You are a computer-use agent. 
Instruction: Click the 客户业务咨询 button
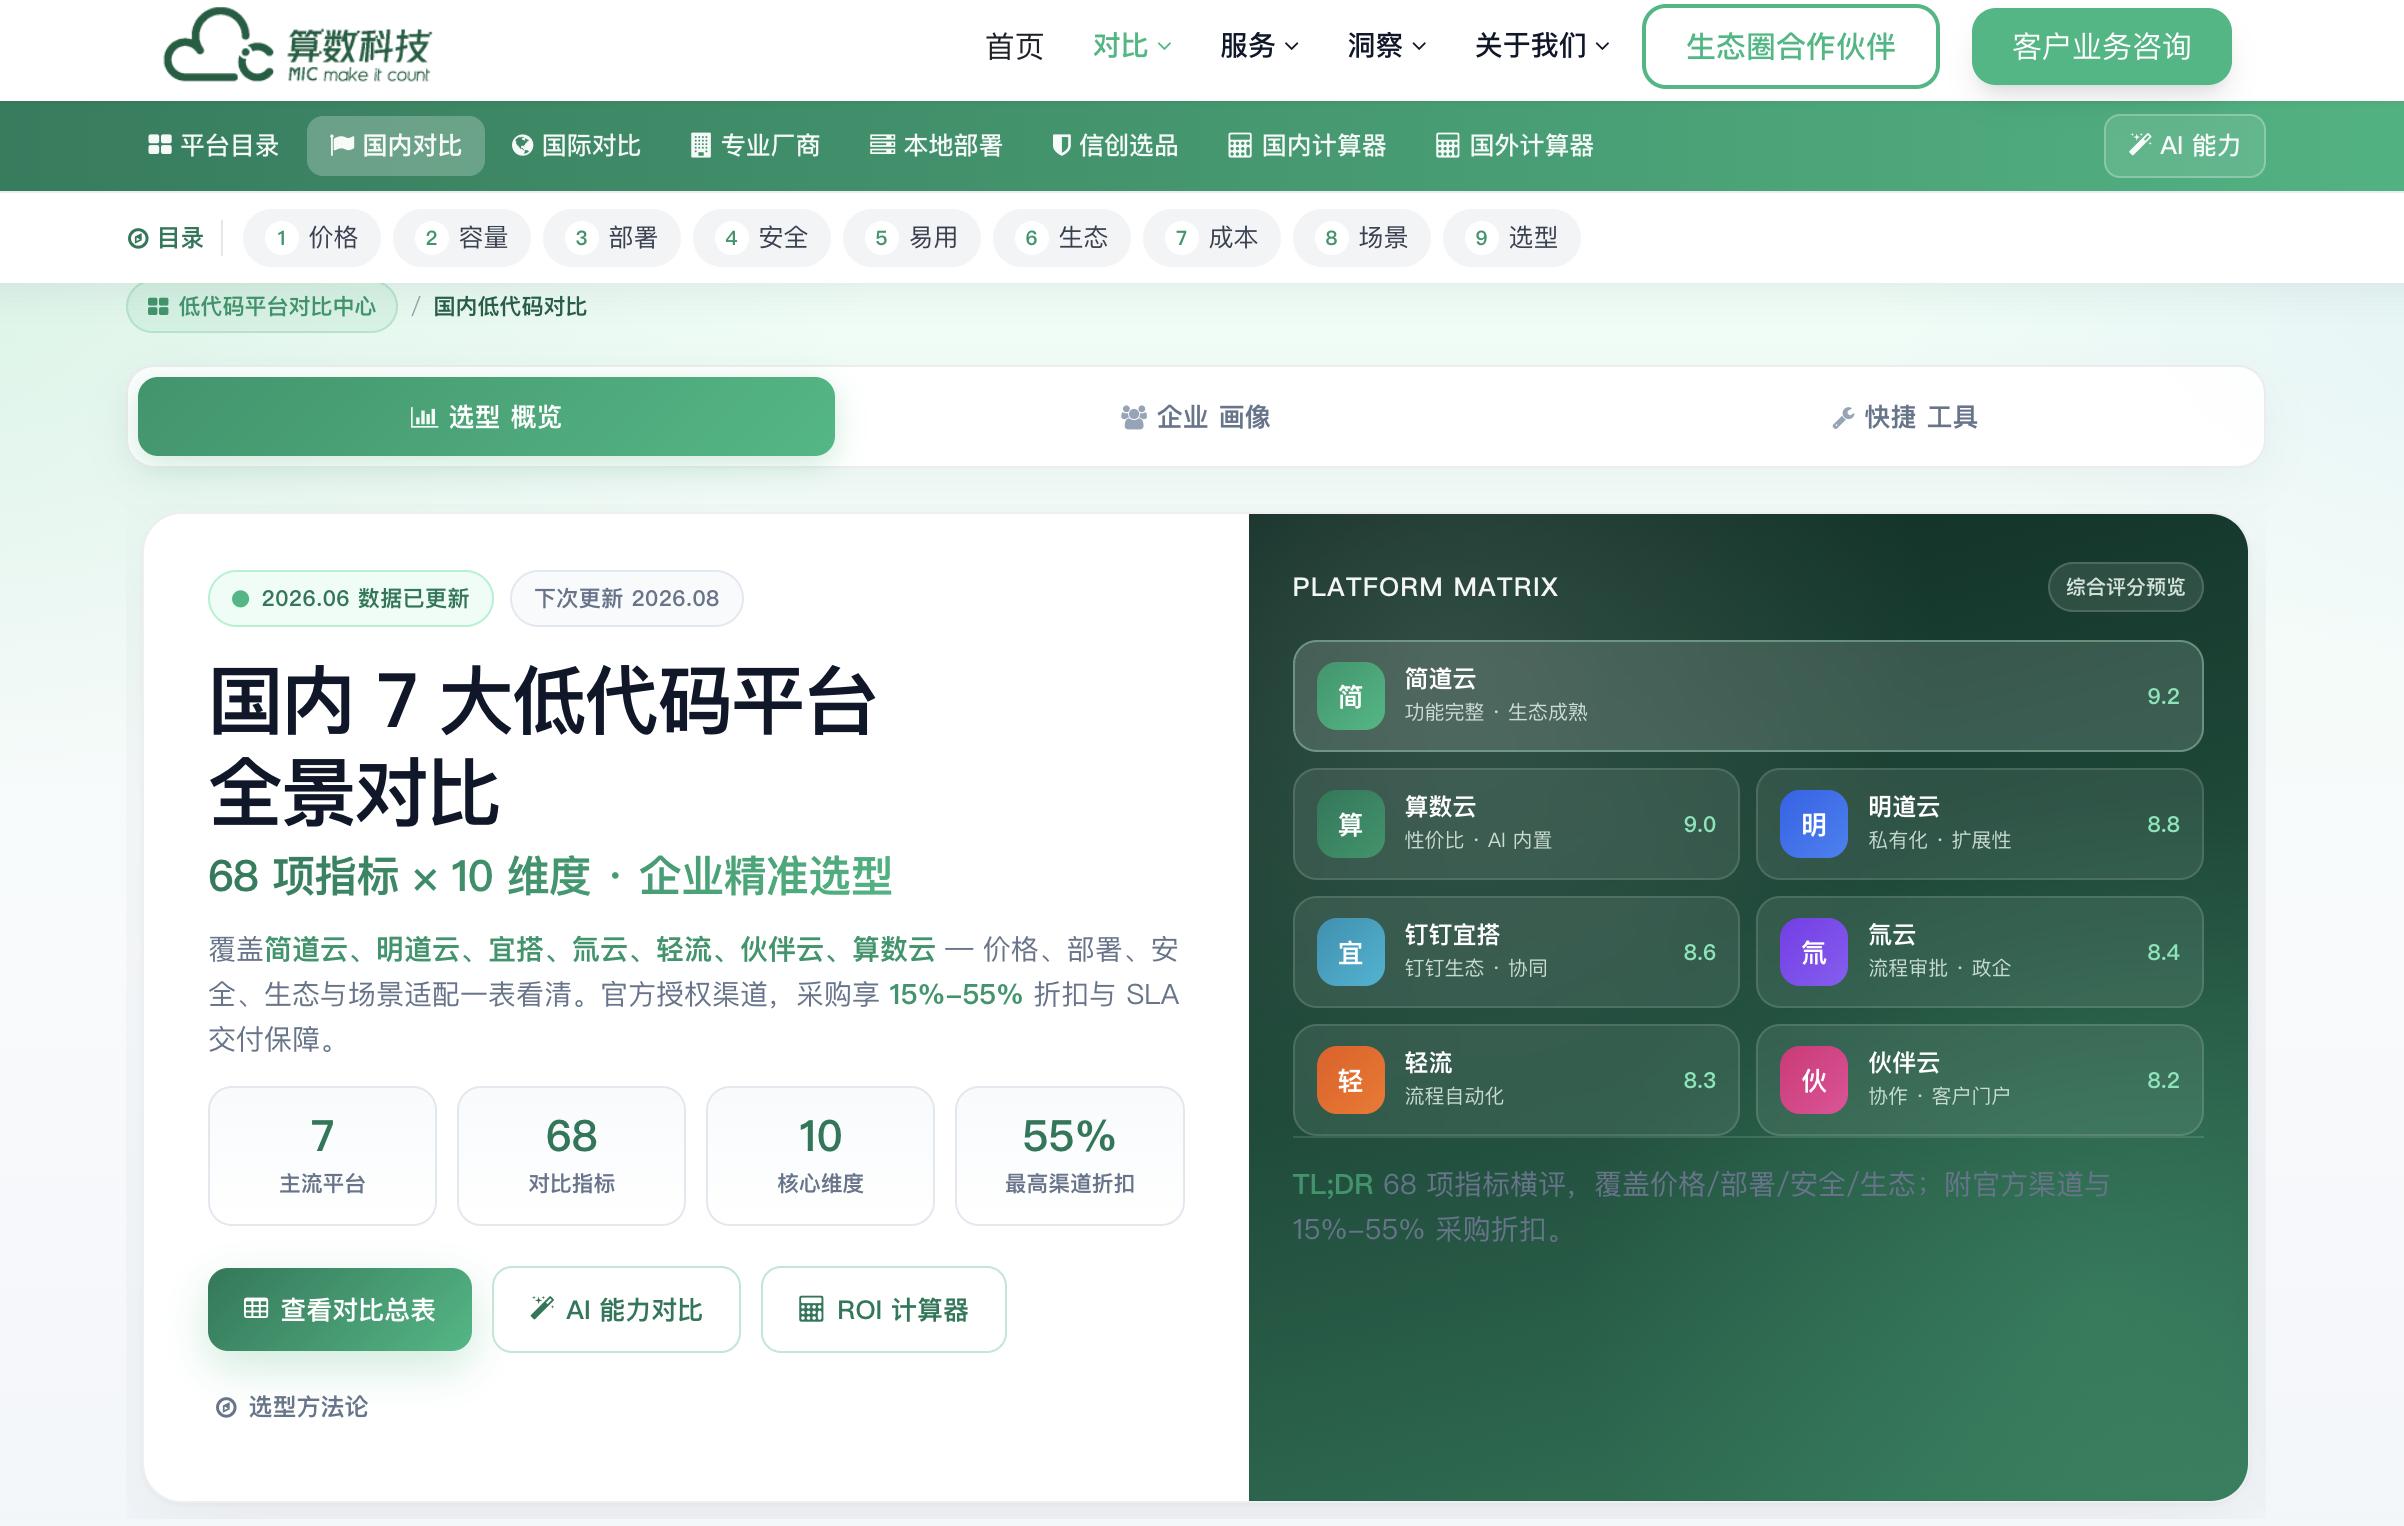[x=2101, y=47]
